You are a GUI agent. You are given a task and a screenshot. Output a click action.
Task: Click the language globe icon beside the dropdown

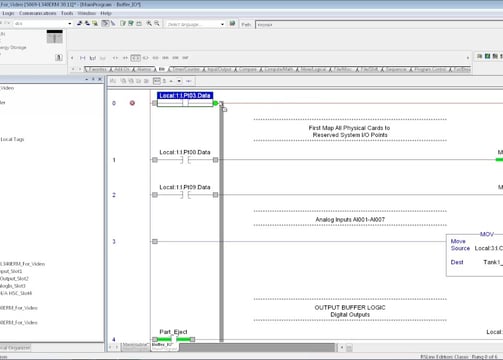coord(232,24)
